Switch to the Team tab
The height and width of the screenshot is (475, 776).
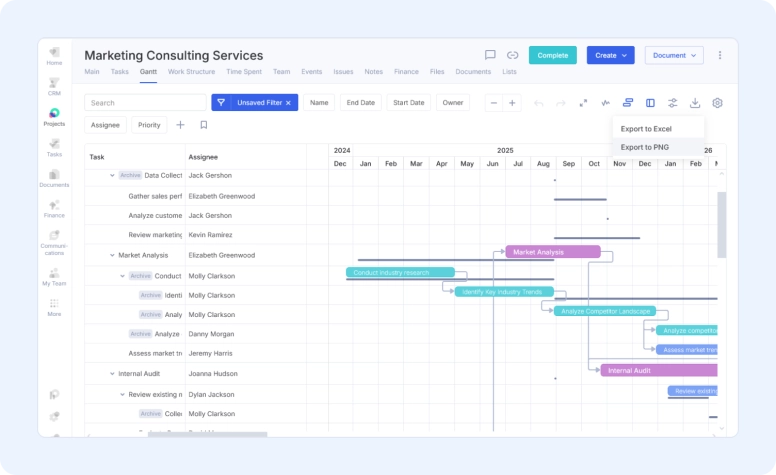coord(282,72)
